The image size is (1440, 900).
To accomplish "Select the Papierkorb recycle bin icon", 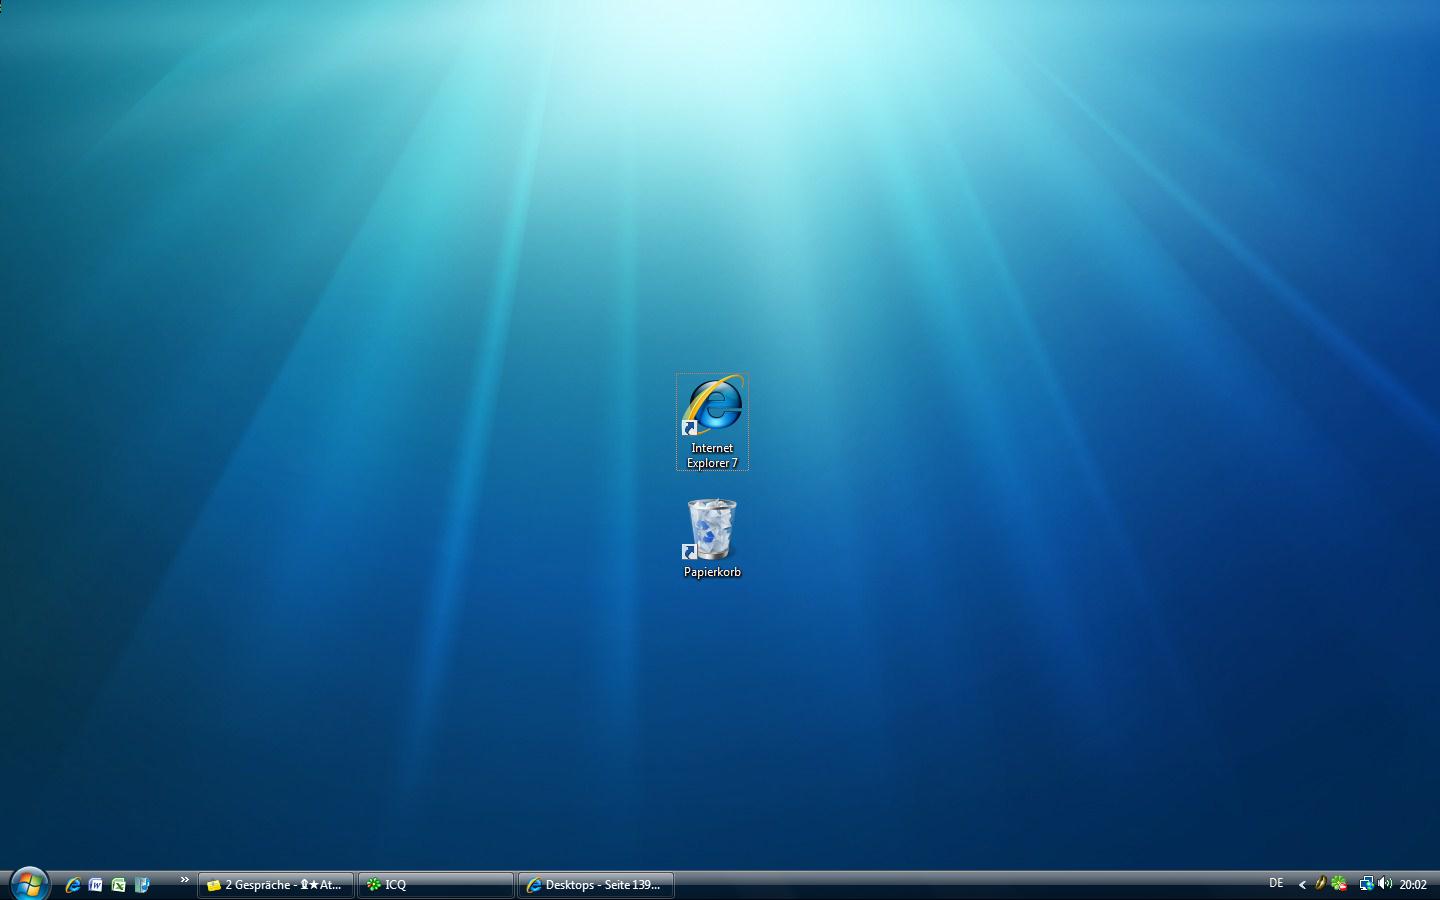I will pos(712,539).
